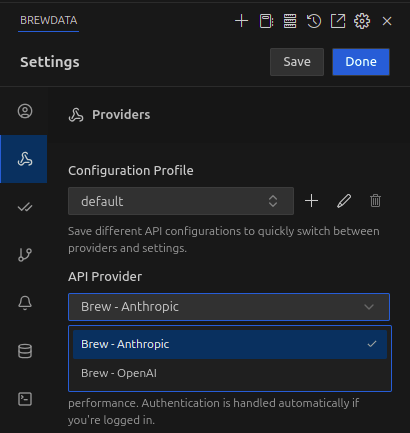Open the server list icon in header

point(290,21)
